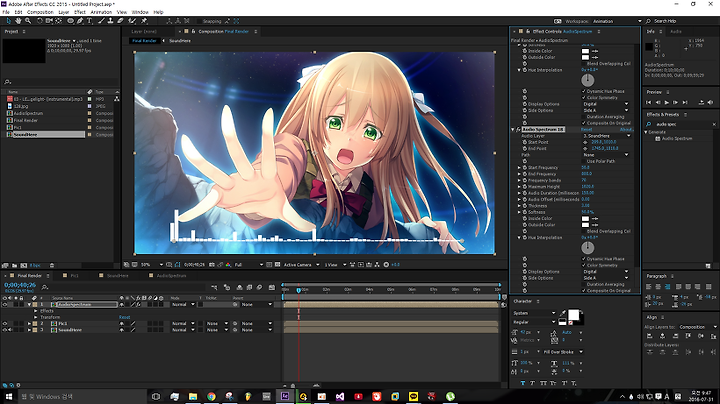This screenshot has height=404, width=720.
Task: Jump to last frame in Preview panel
Action: 685,103
